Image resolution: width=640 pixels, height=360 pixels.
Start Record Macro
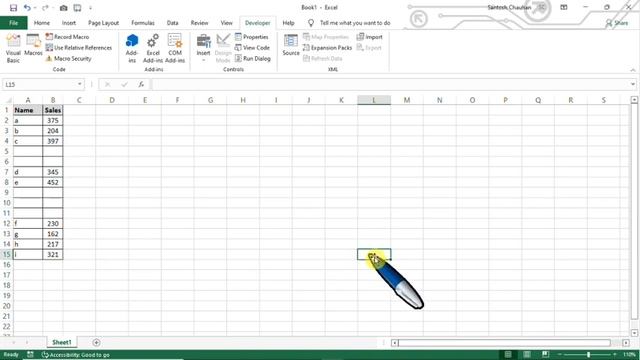[x=67, y=37]
